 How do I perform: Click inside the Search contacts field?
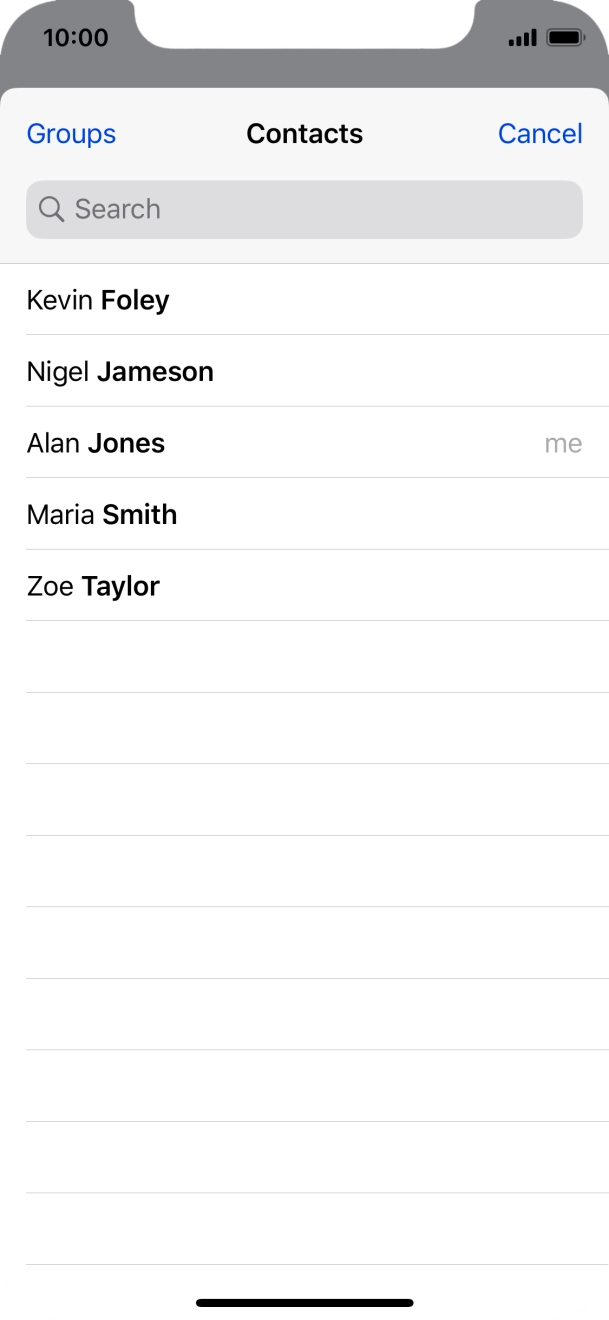coord(320,209)
